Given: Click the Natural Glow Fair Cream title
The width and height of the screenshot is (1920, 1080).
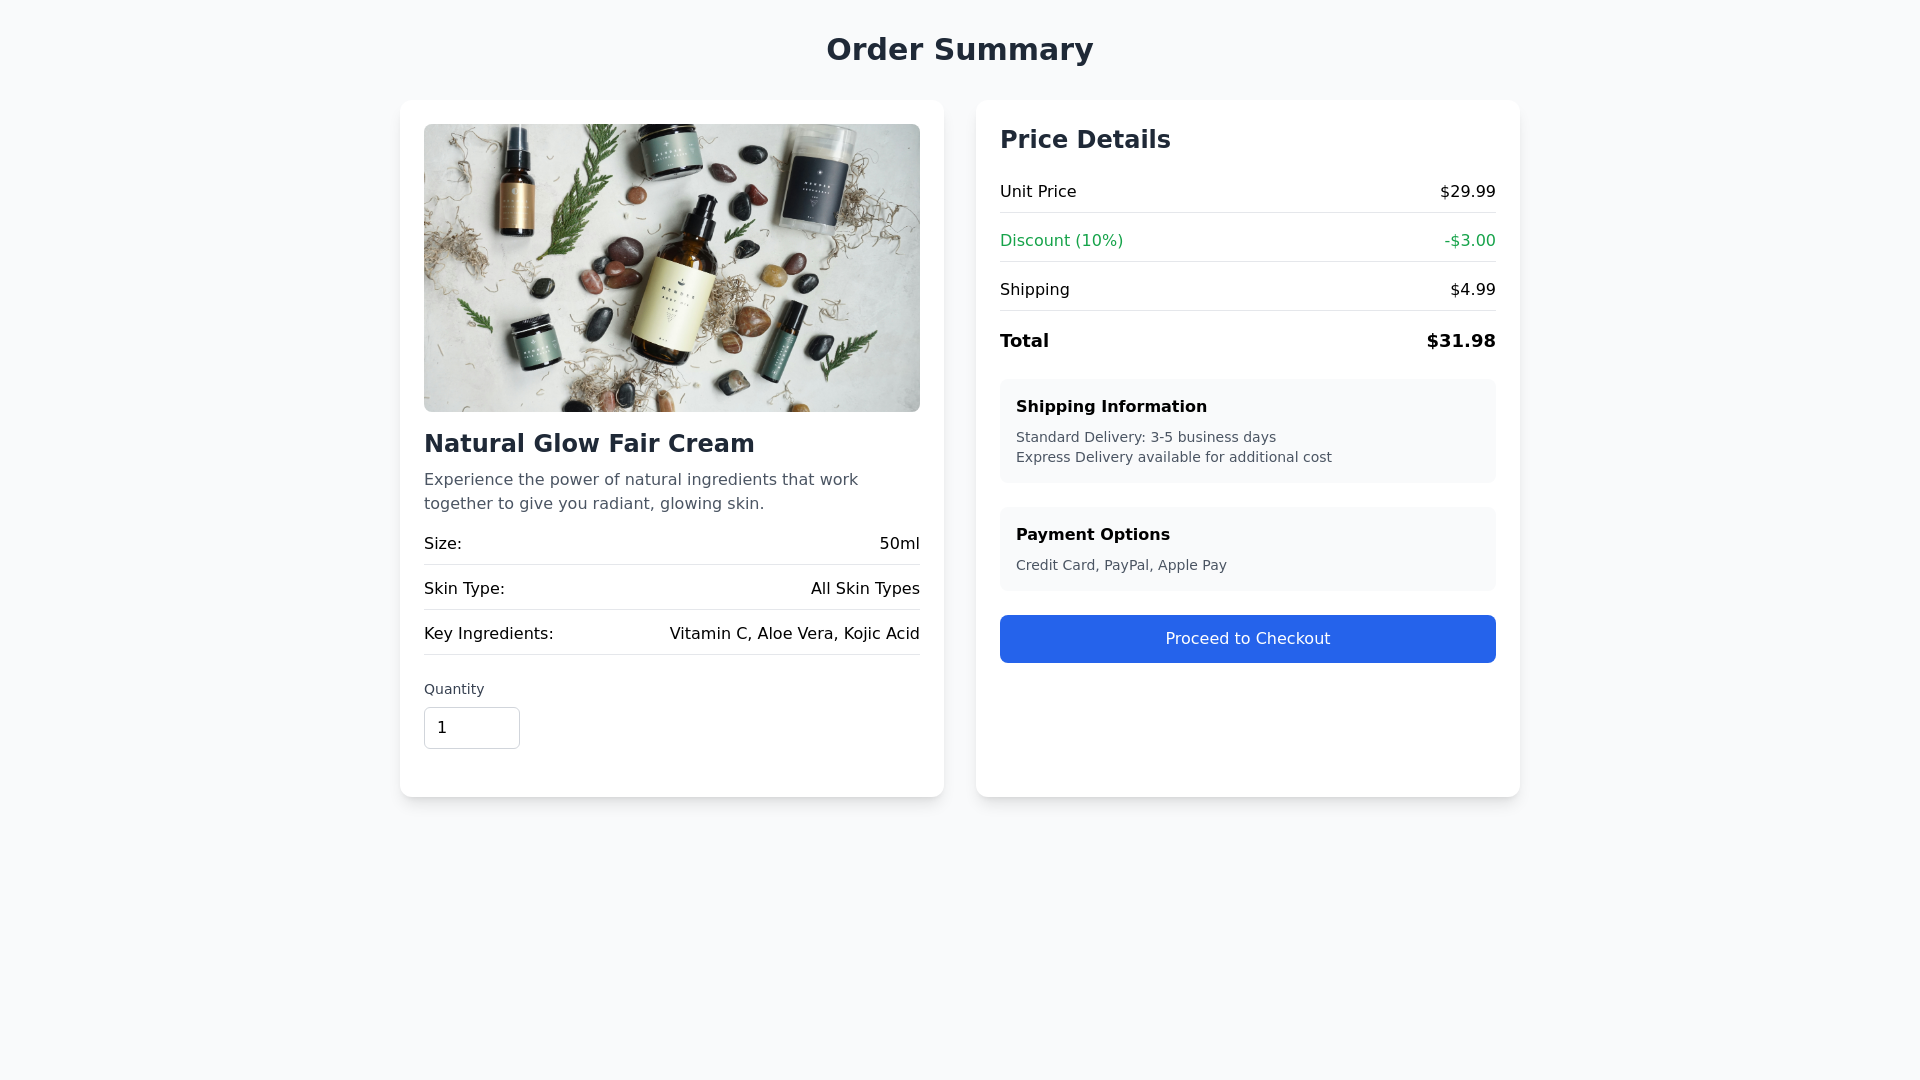Looking at the screenshot, I should point(589,444).
